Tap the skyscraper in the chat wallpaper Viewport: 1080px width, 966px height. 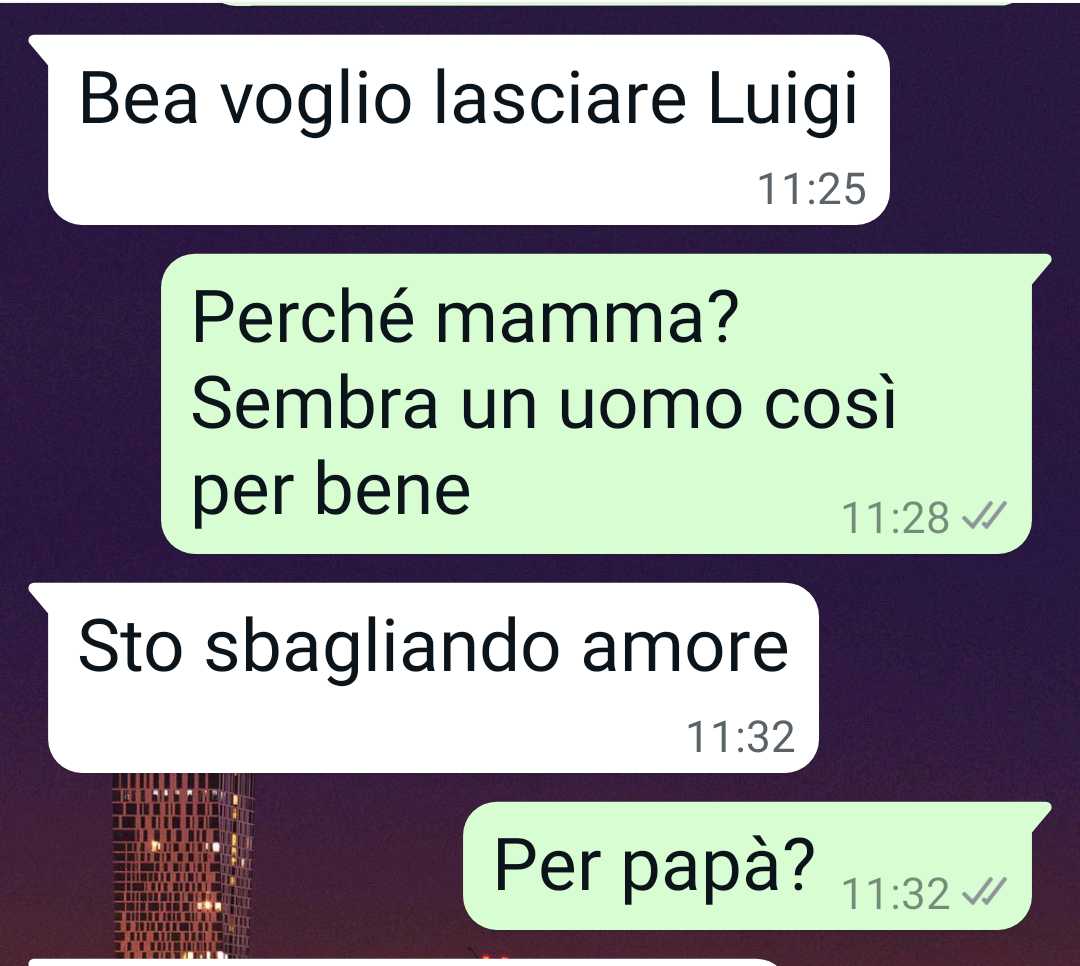[183, 865]
